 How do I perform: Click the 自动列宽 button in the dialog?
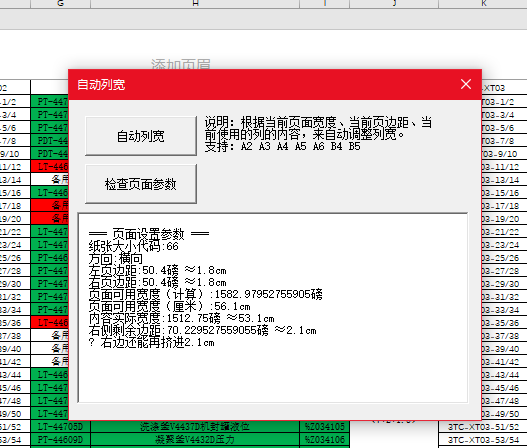[x=141, y=136]
